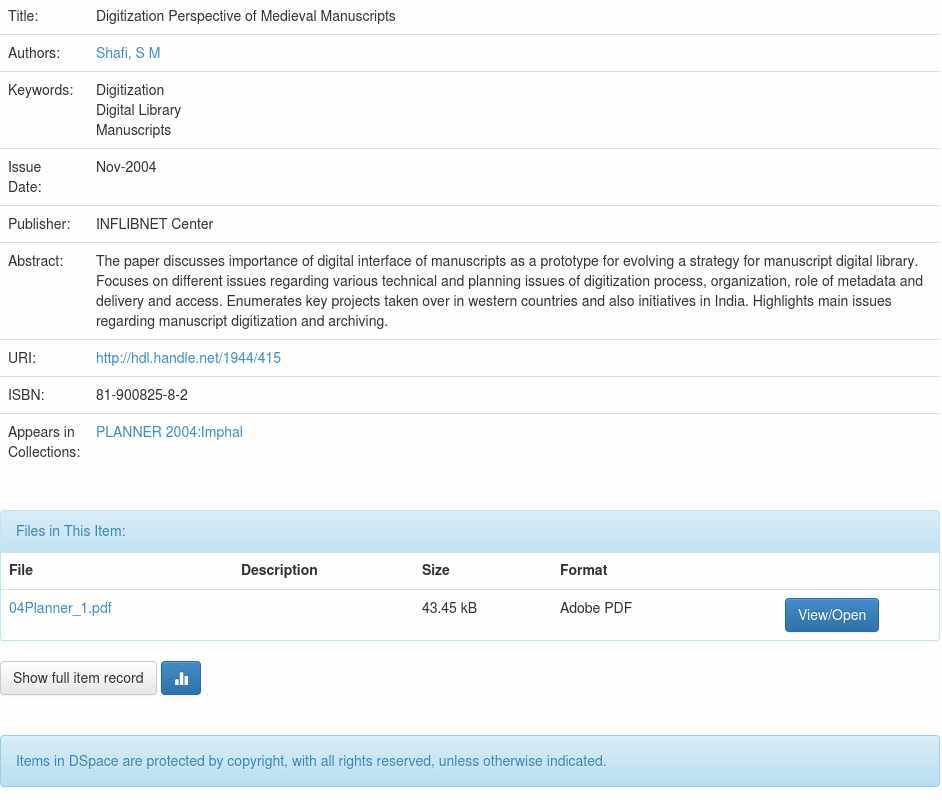Click the Nov-2004 issue date value
This screenshot has width=942, height=800.
click(126, 167)
